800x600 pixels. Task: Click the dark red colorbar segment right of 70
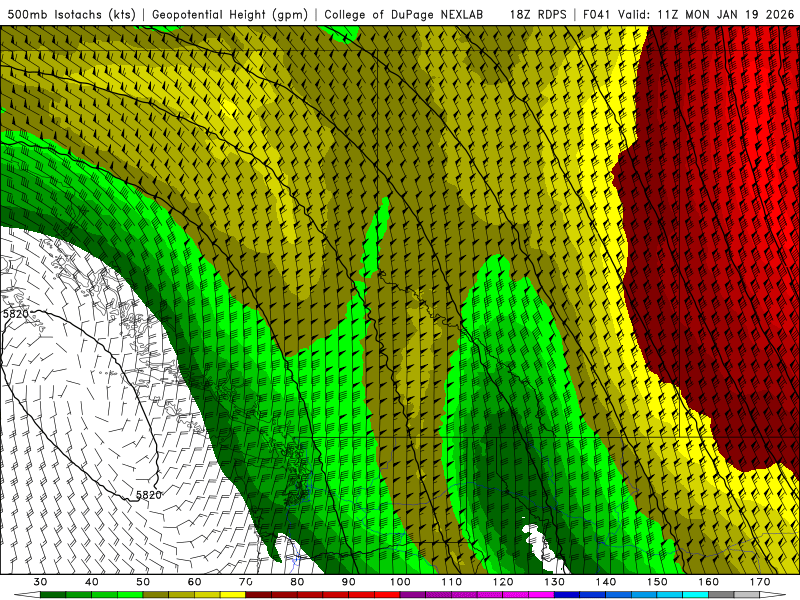click(259, 595)
